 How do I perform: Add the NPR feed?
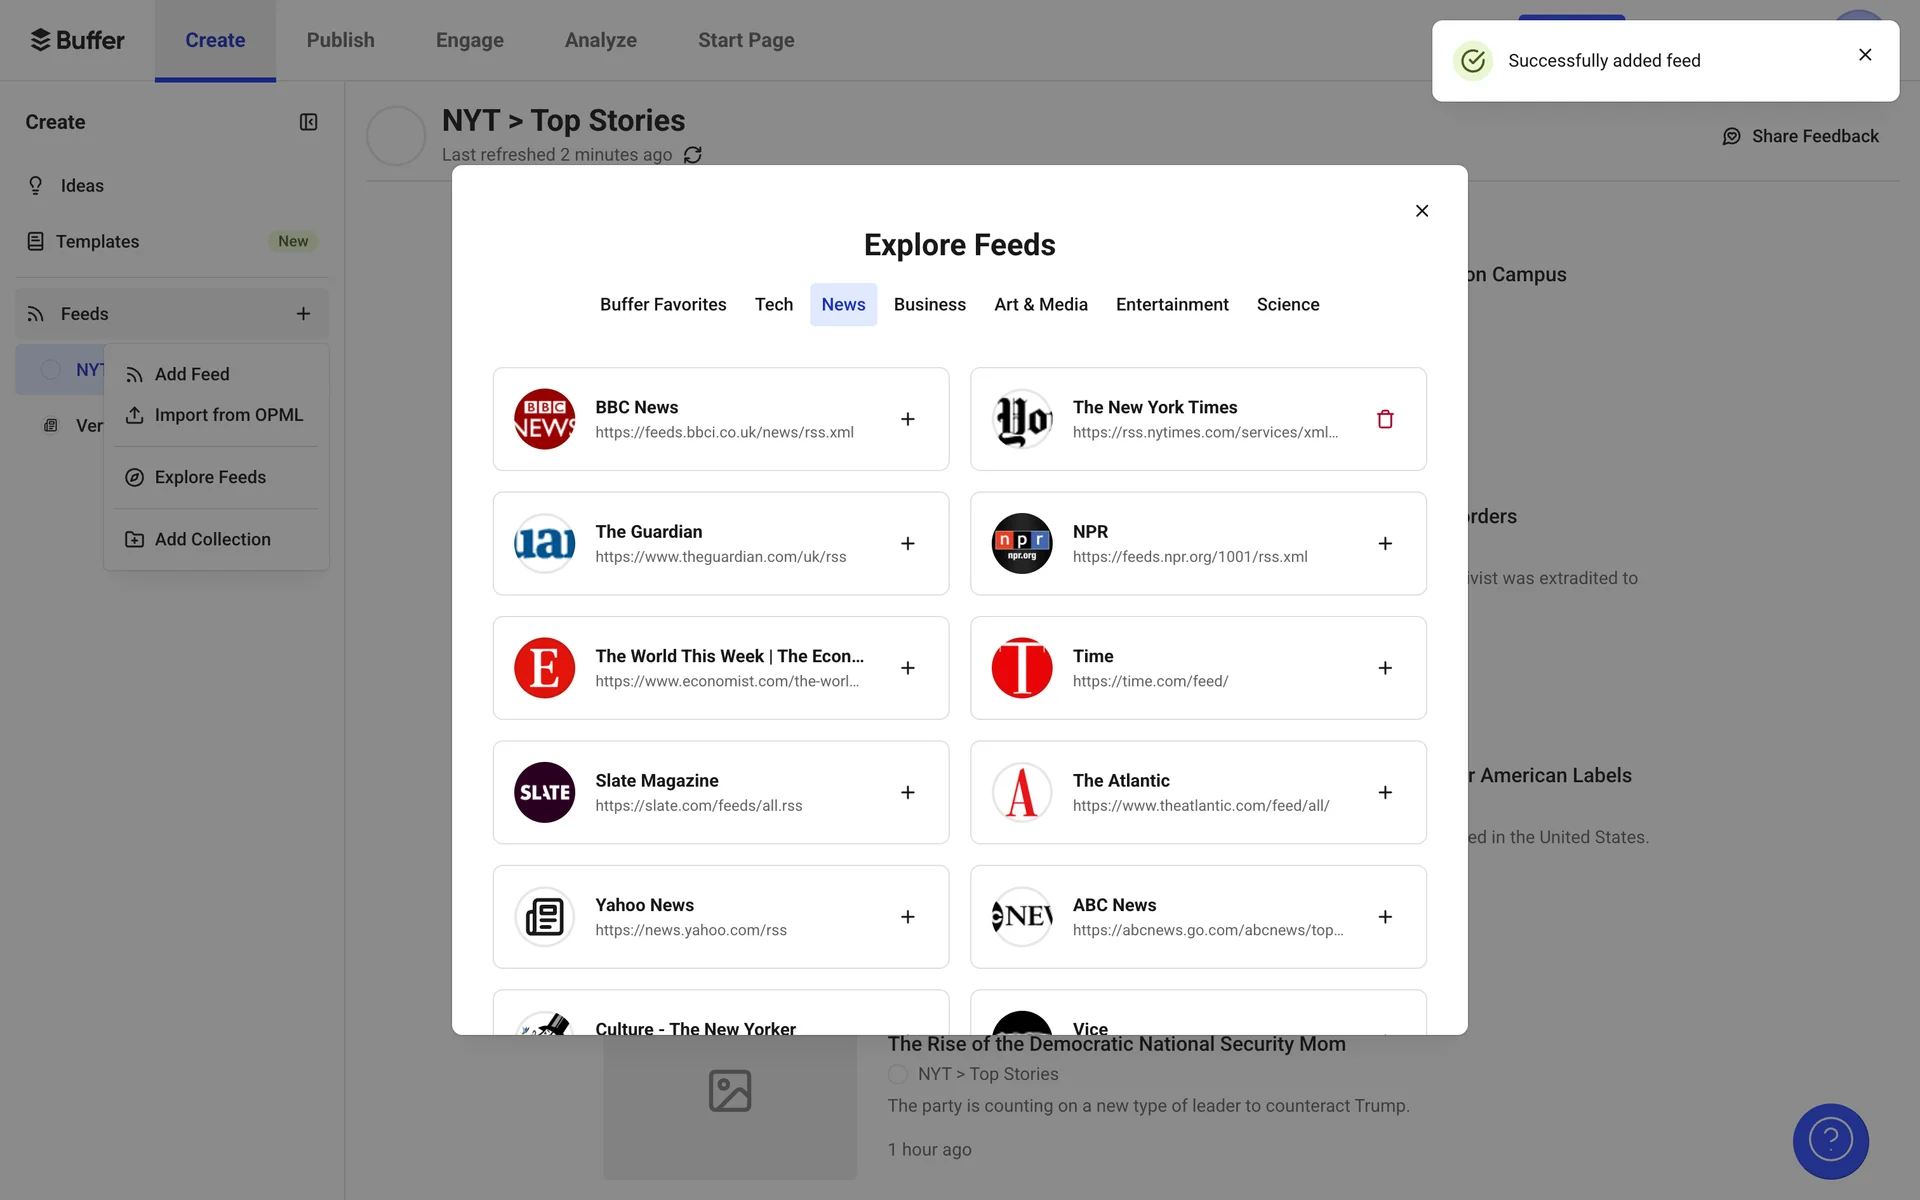point(1384,543)
